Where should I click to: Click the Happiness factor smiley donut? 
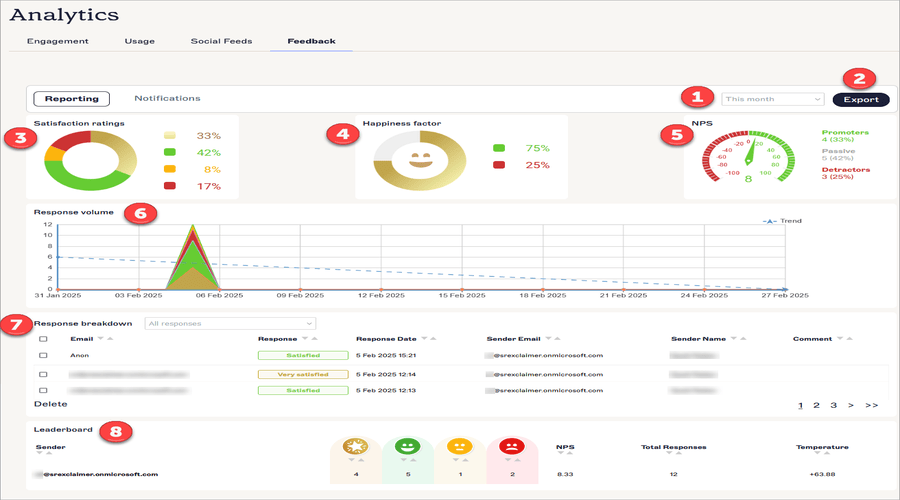pyautogui.click(x=420, y=160)
